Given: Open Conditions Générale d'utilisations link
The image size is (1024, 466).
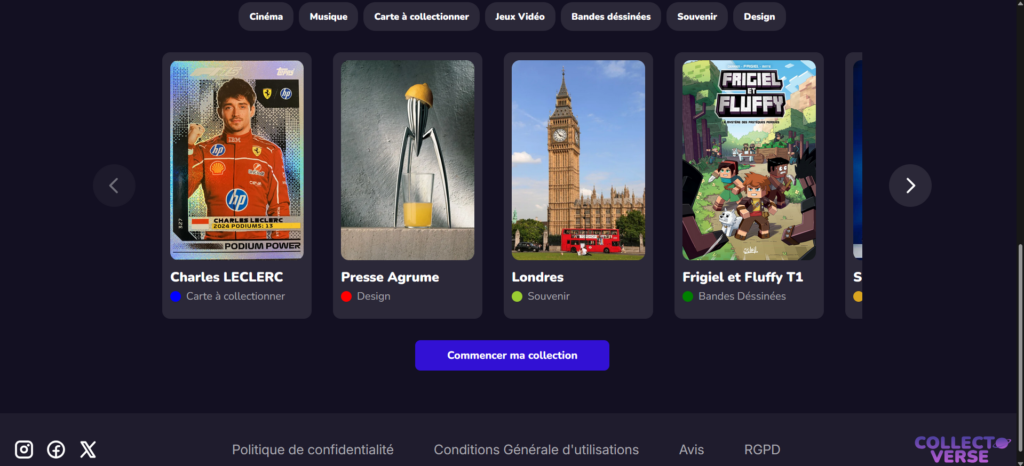Looking at the screenshot, I should pyautogui.click(x=536, y=450).
